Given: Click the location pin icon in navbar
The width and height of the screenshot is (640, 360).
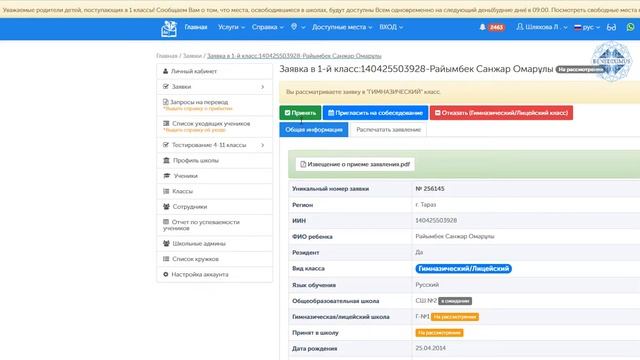Looking at the screenshot, I should [x=294, y=27].
